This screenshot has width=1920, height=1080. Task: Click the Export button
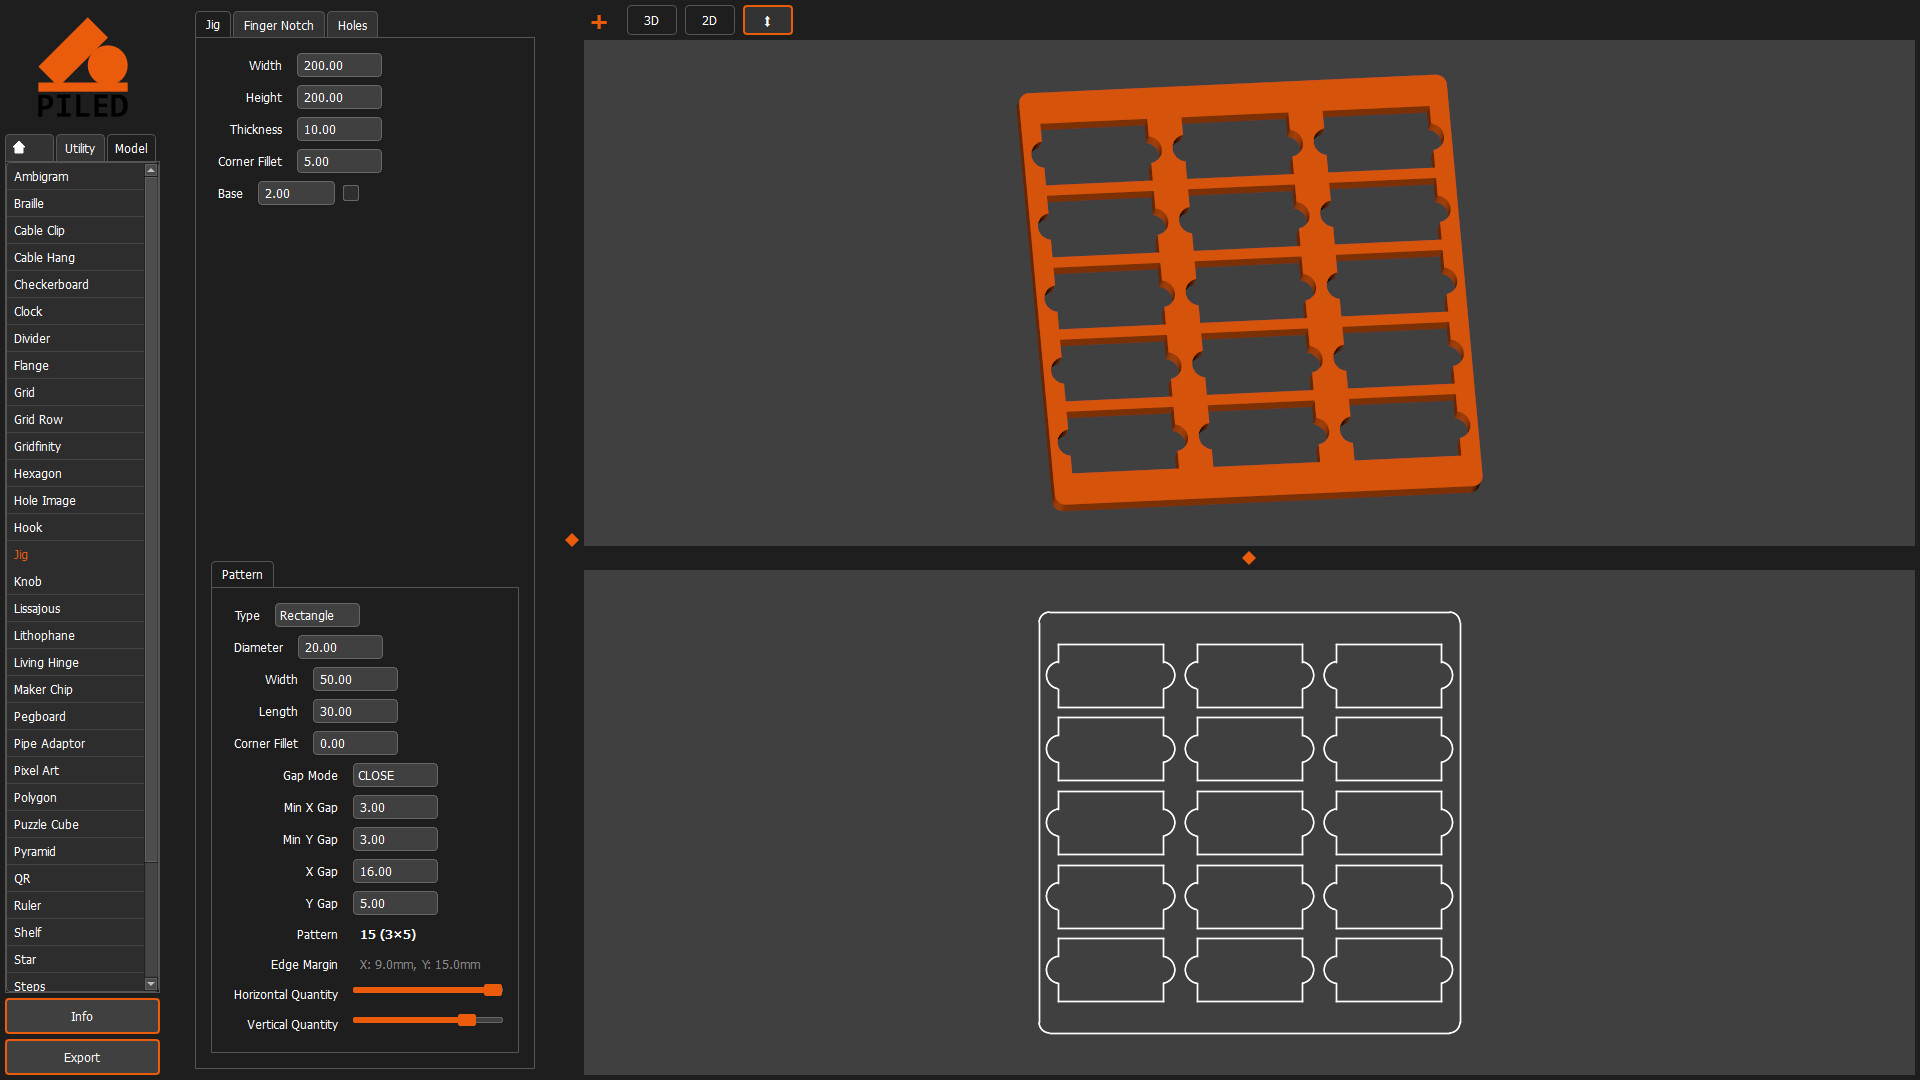pyautogui.click(x=82, y=1057)
